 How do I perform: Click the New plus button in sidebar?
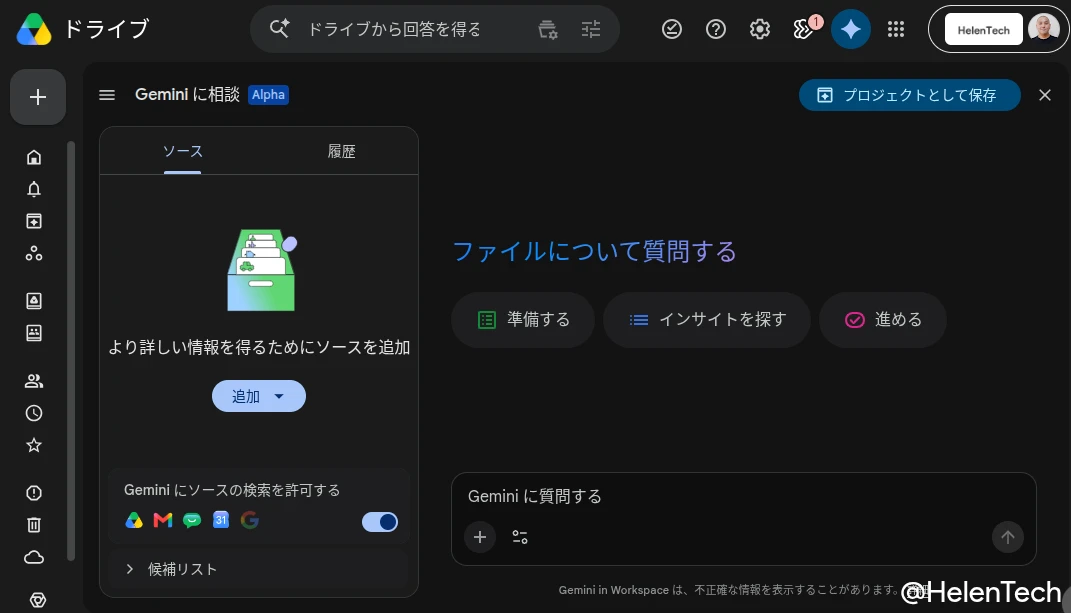(x=38, y=97)
